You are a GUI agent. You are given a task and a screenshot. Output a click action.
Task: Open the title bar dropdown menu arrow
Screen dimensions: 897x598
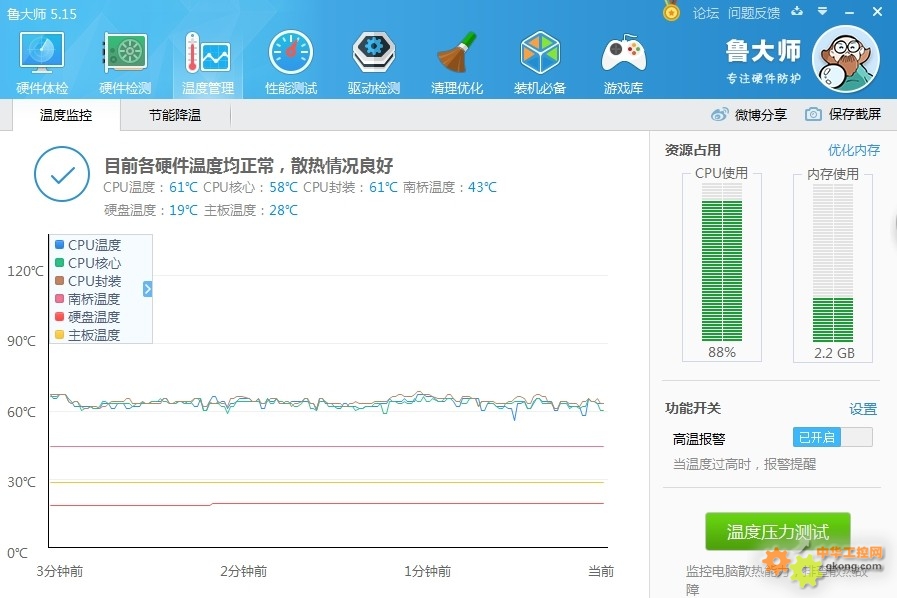click(x=823, y=11)
